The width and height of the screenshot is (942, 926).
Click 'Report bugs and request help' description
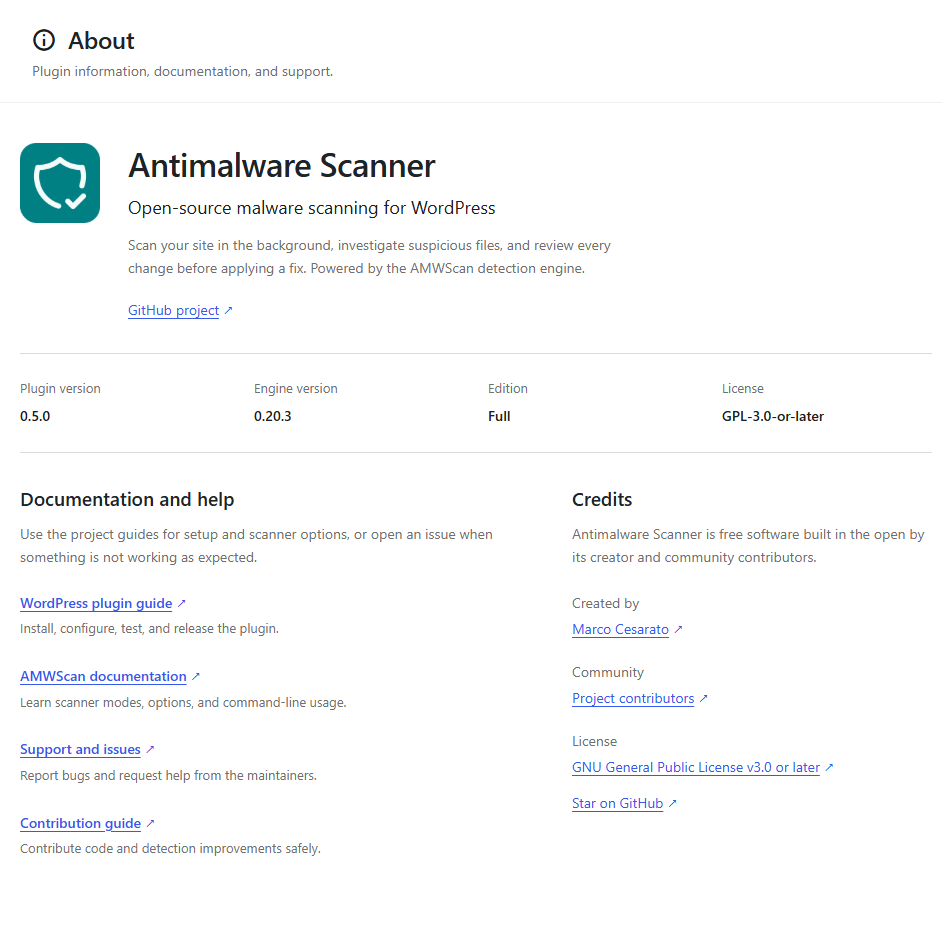click(168, 775)
